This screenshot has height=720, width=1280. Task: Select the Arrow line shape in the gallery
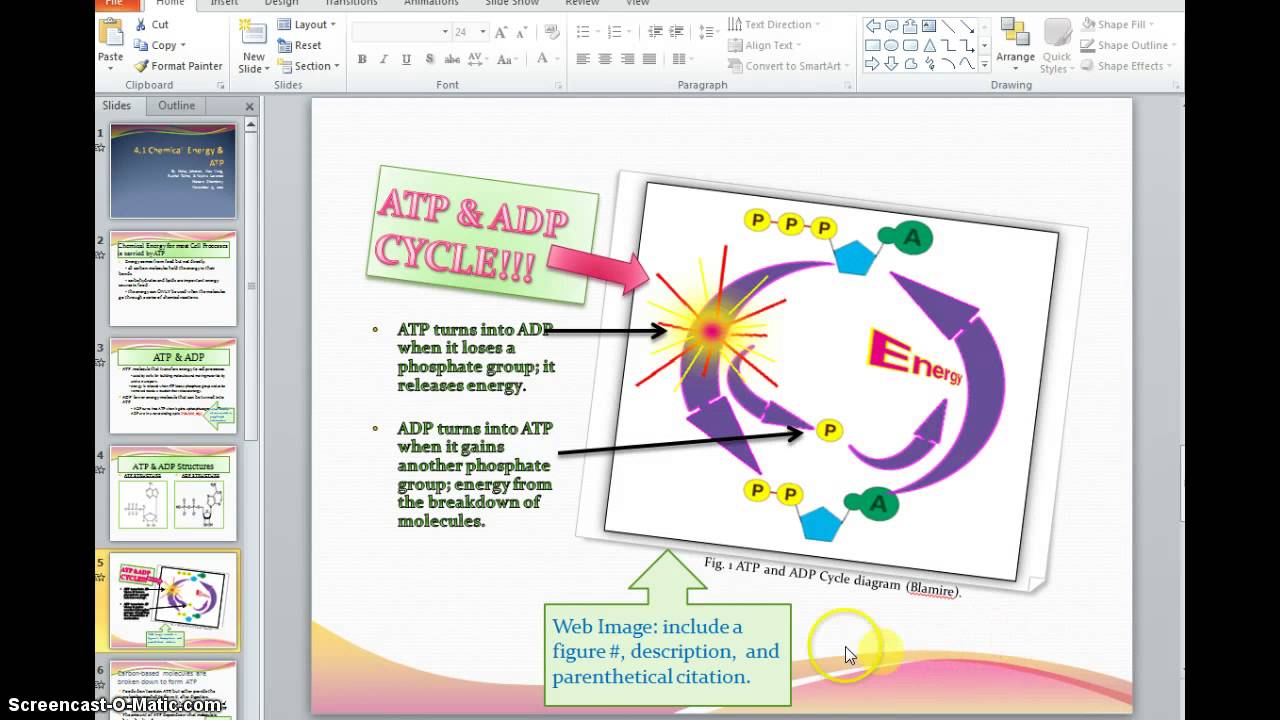967,26
